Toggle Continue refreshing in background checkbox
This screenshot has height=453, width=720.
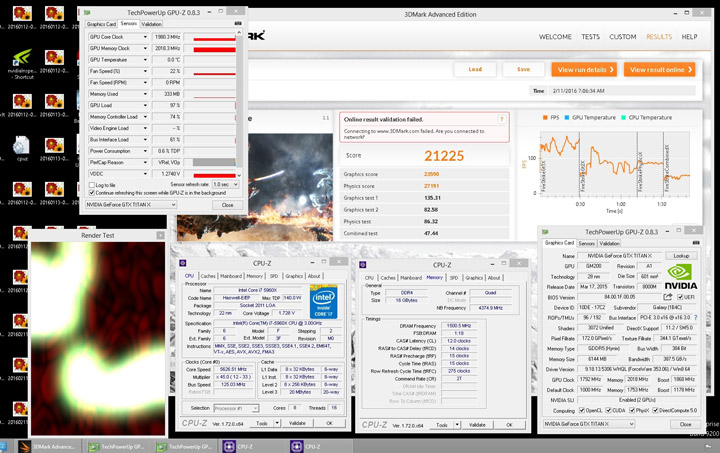click(91, 193)
